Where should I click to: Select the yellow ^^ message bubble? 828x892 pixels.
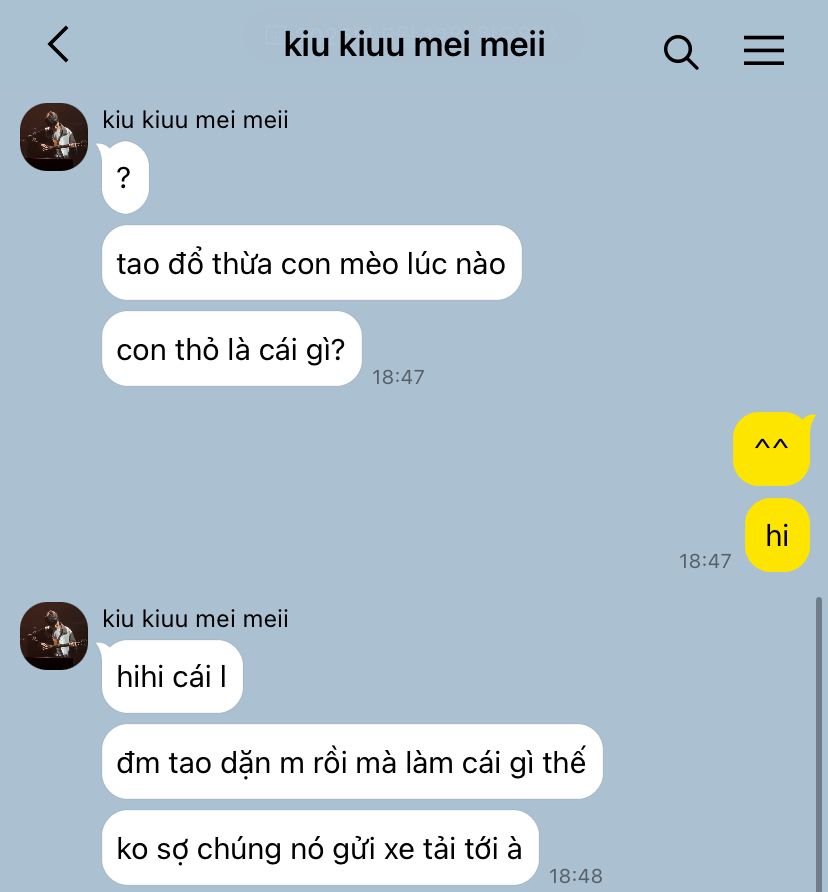pos(773,449)
